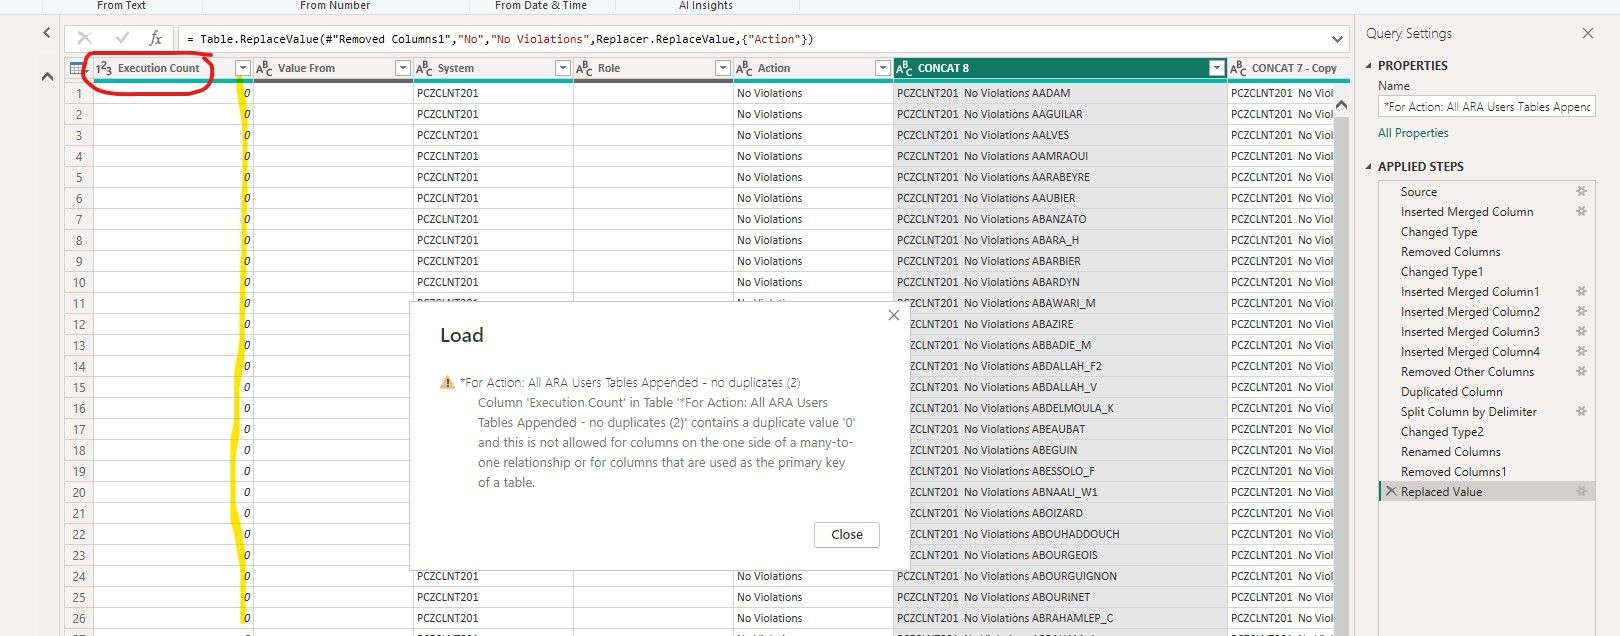The image size is (1620, 636).
Task: Select the Removed Columns1 applied step
Action: [x=1453, y=471]
